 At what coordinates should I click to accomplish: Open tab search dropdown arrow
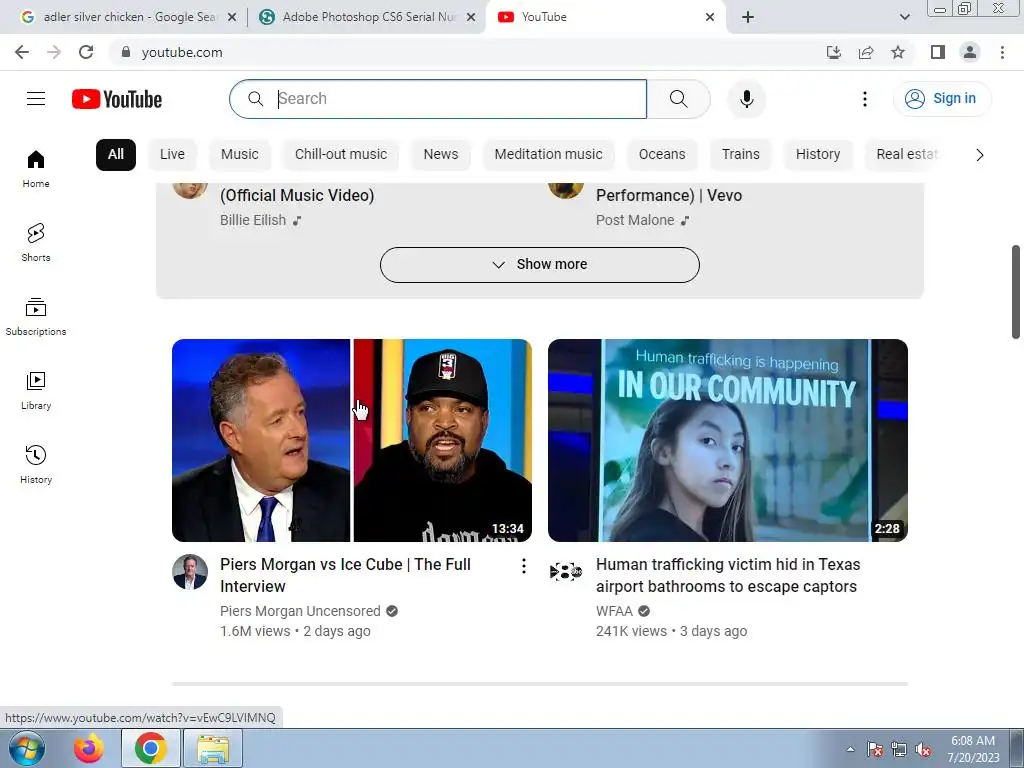904,17
